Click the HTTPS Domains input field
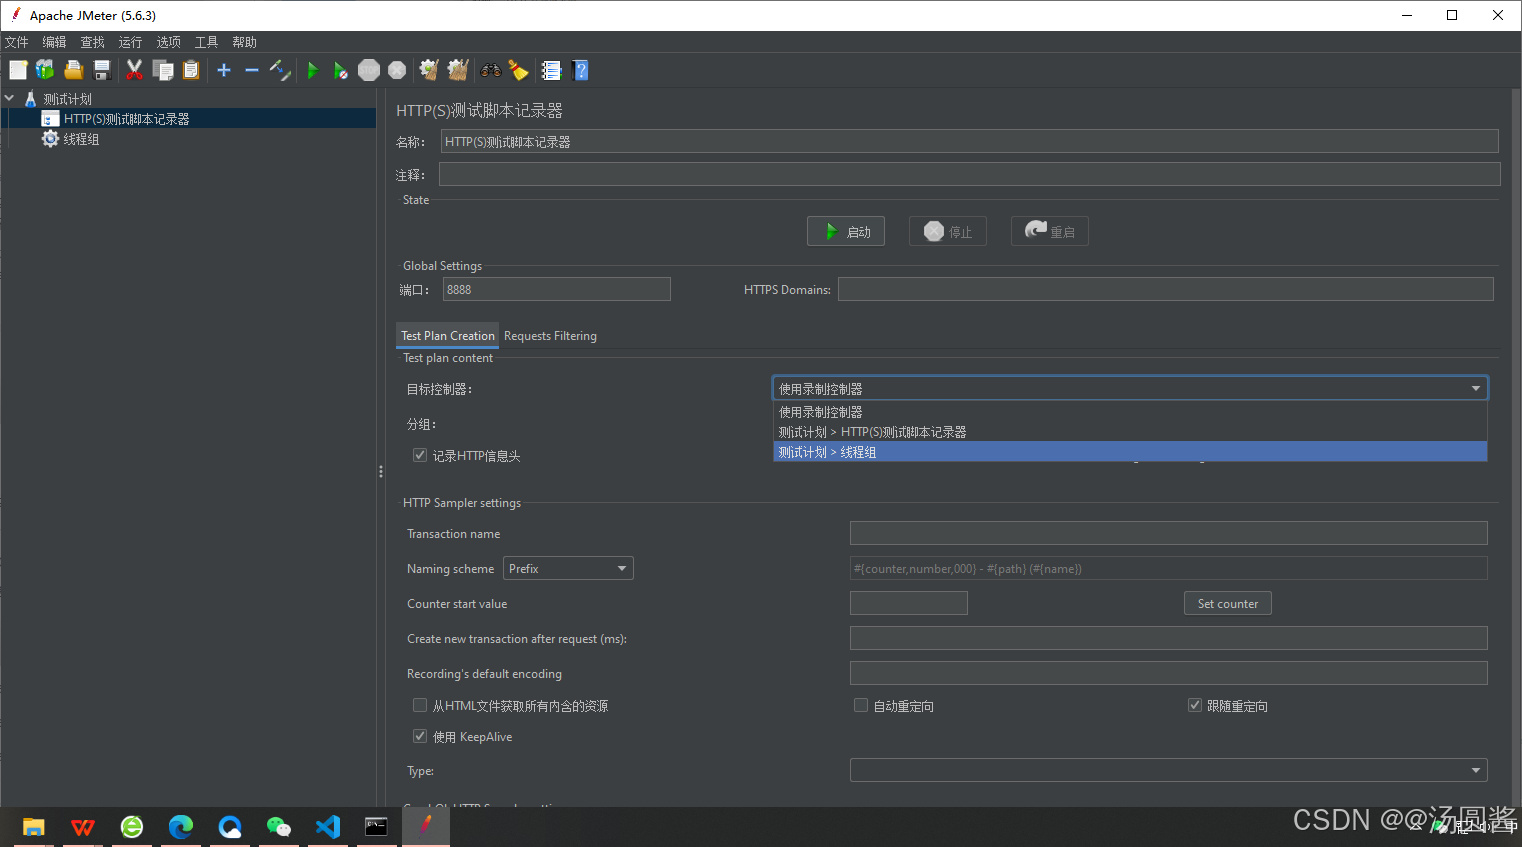1522x847 pixels. click(x=1165, y=289)
